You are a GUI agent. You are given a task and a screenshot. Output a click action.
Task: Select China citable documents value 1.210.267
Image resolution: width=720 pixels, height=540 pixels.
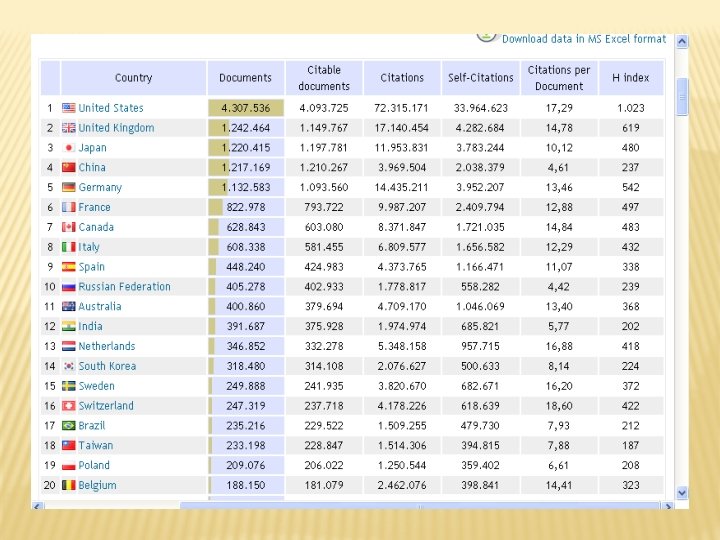(x=324, y=167)
